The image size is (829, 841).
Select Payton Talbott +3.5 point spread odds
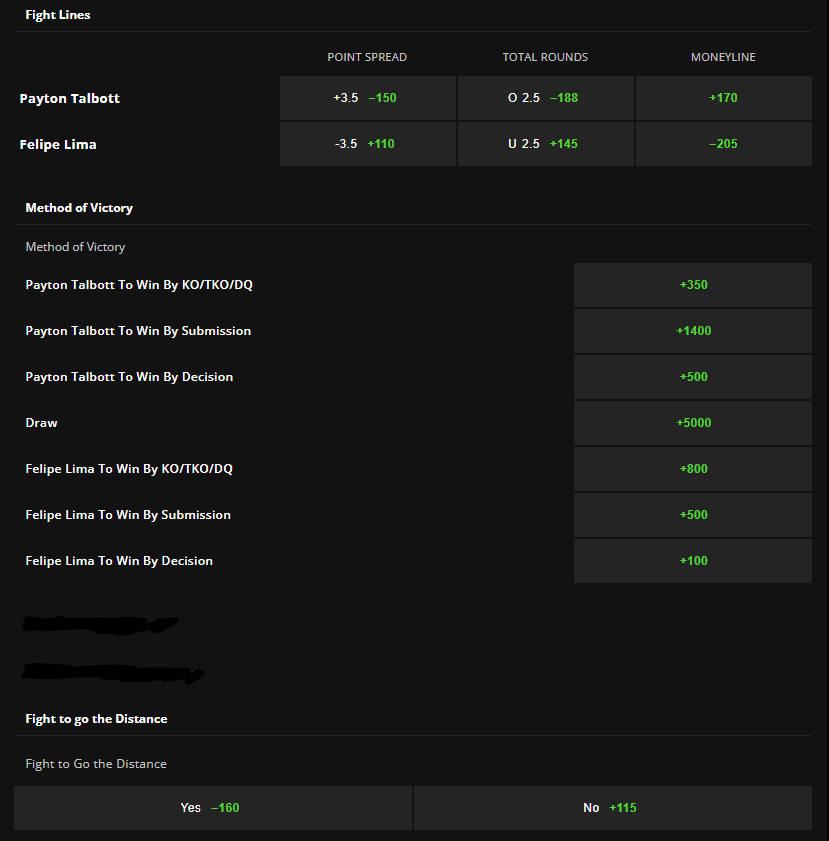tap(367, 98)
